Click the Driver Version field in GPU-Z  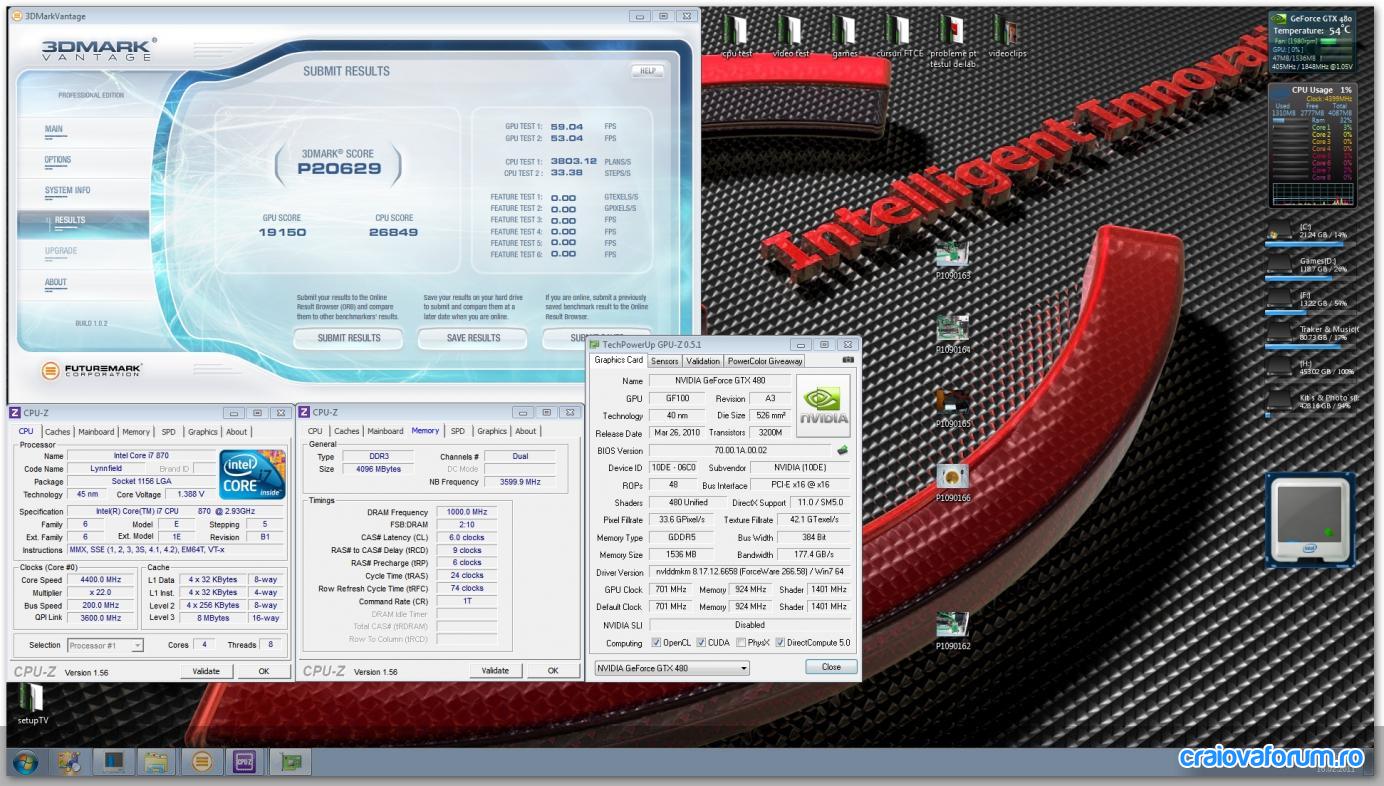(x=748, y=572)
